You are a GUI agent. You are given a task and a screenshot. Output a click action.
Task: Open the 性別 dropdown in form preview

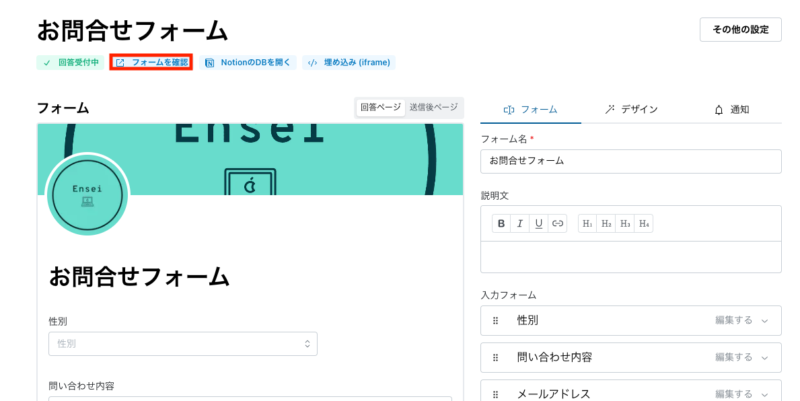[183, 344]
